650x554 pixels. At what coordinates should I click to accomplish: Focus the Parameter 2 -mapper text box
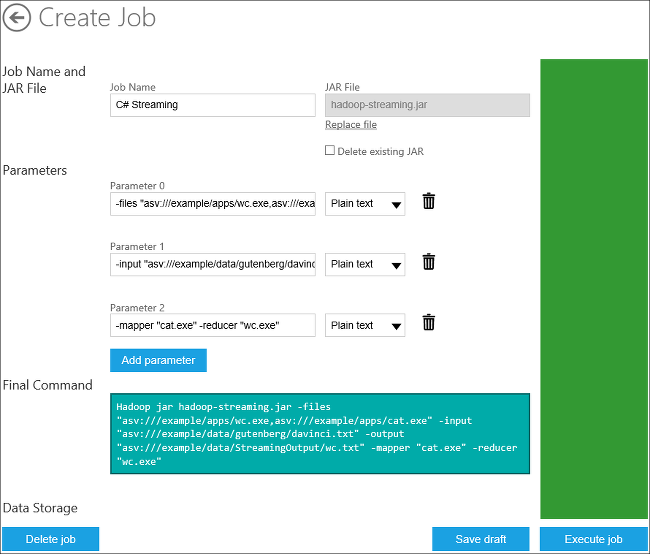(x=213, y=325)
